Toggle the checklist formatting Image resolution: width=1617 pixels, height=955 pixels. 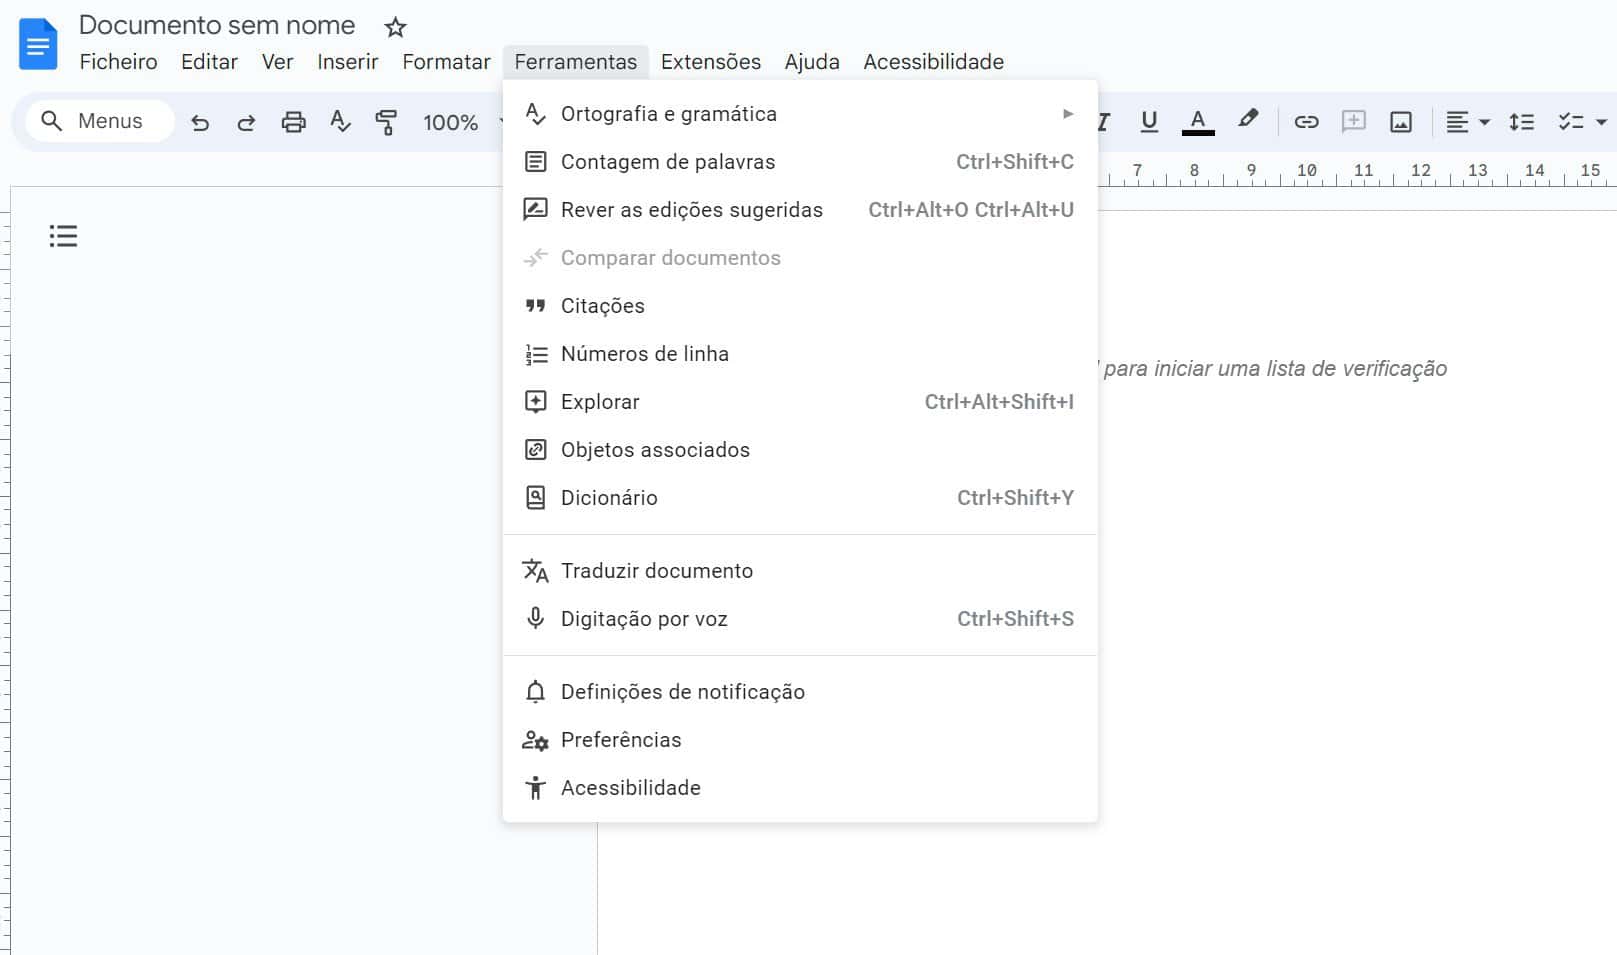[1570, 121]
